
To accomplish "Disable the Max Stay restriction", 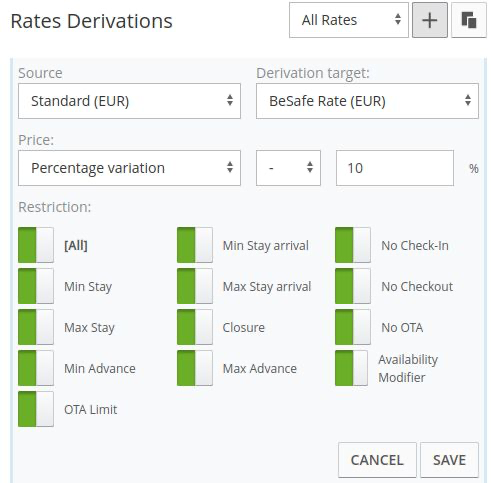I will (x=36, y=327).
